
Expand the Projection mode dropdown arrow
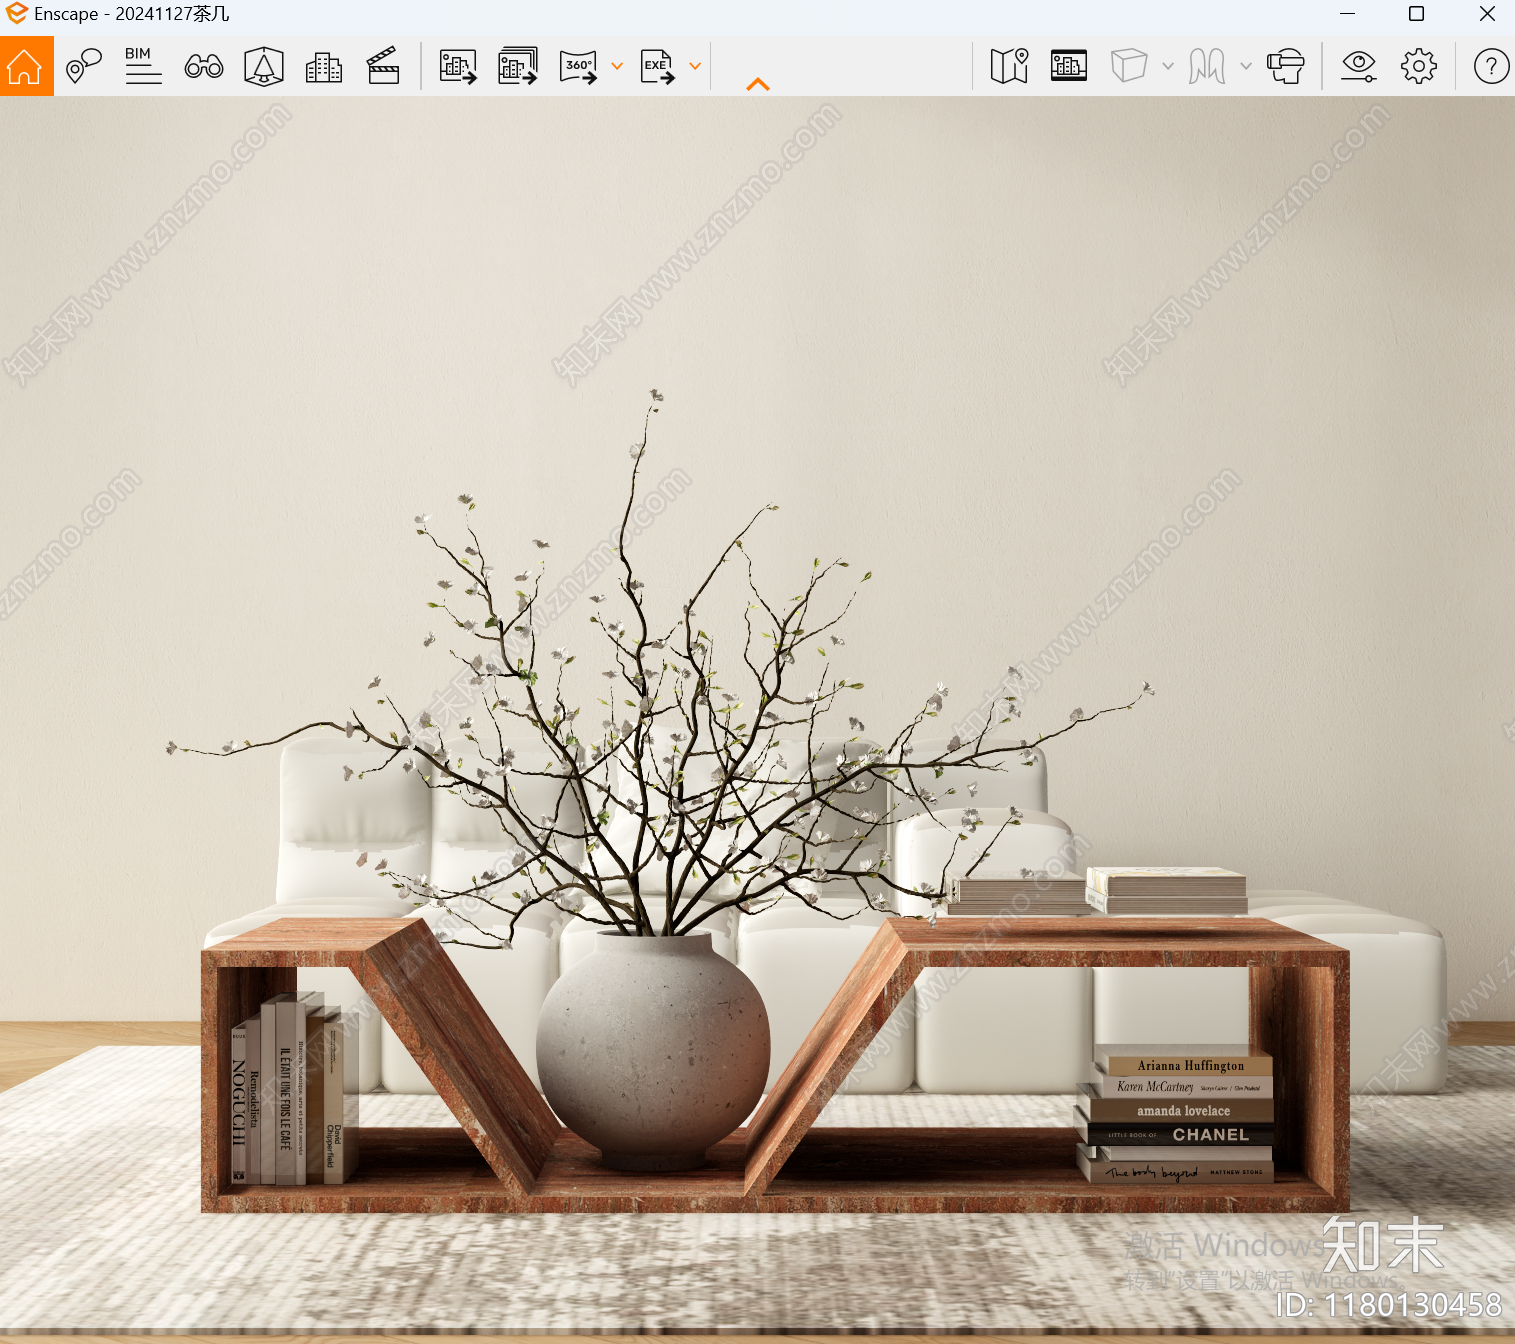1168,66
